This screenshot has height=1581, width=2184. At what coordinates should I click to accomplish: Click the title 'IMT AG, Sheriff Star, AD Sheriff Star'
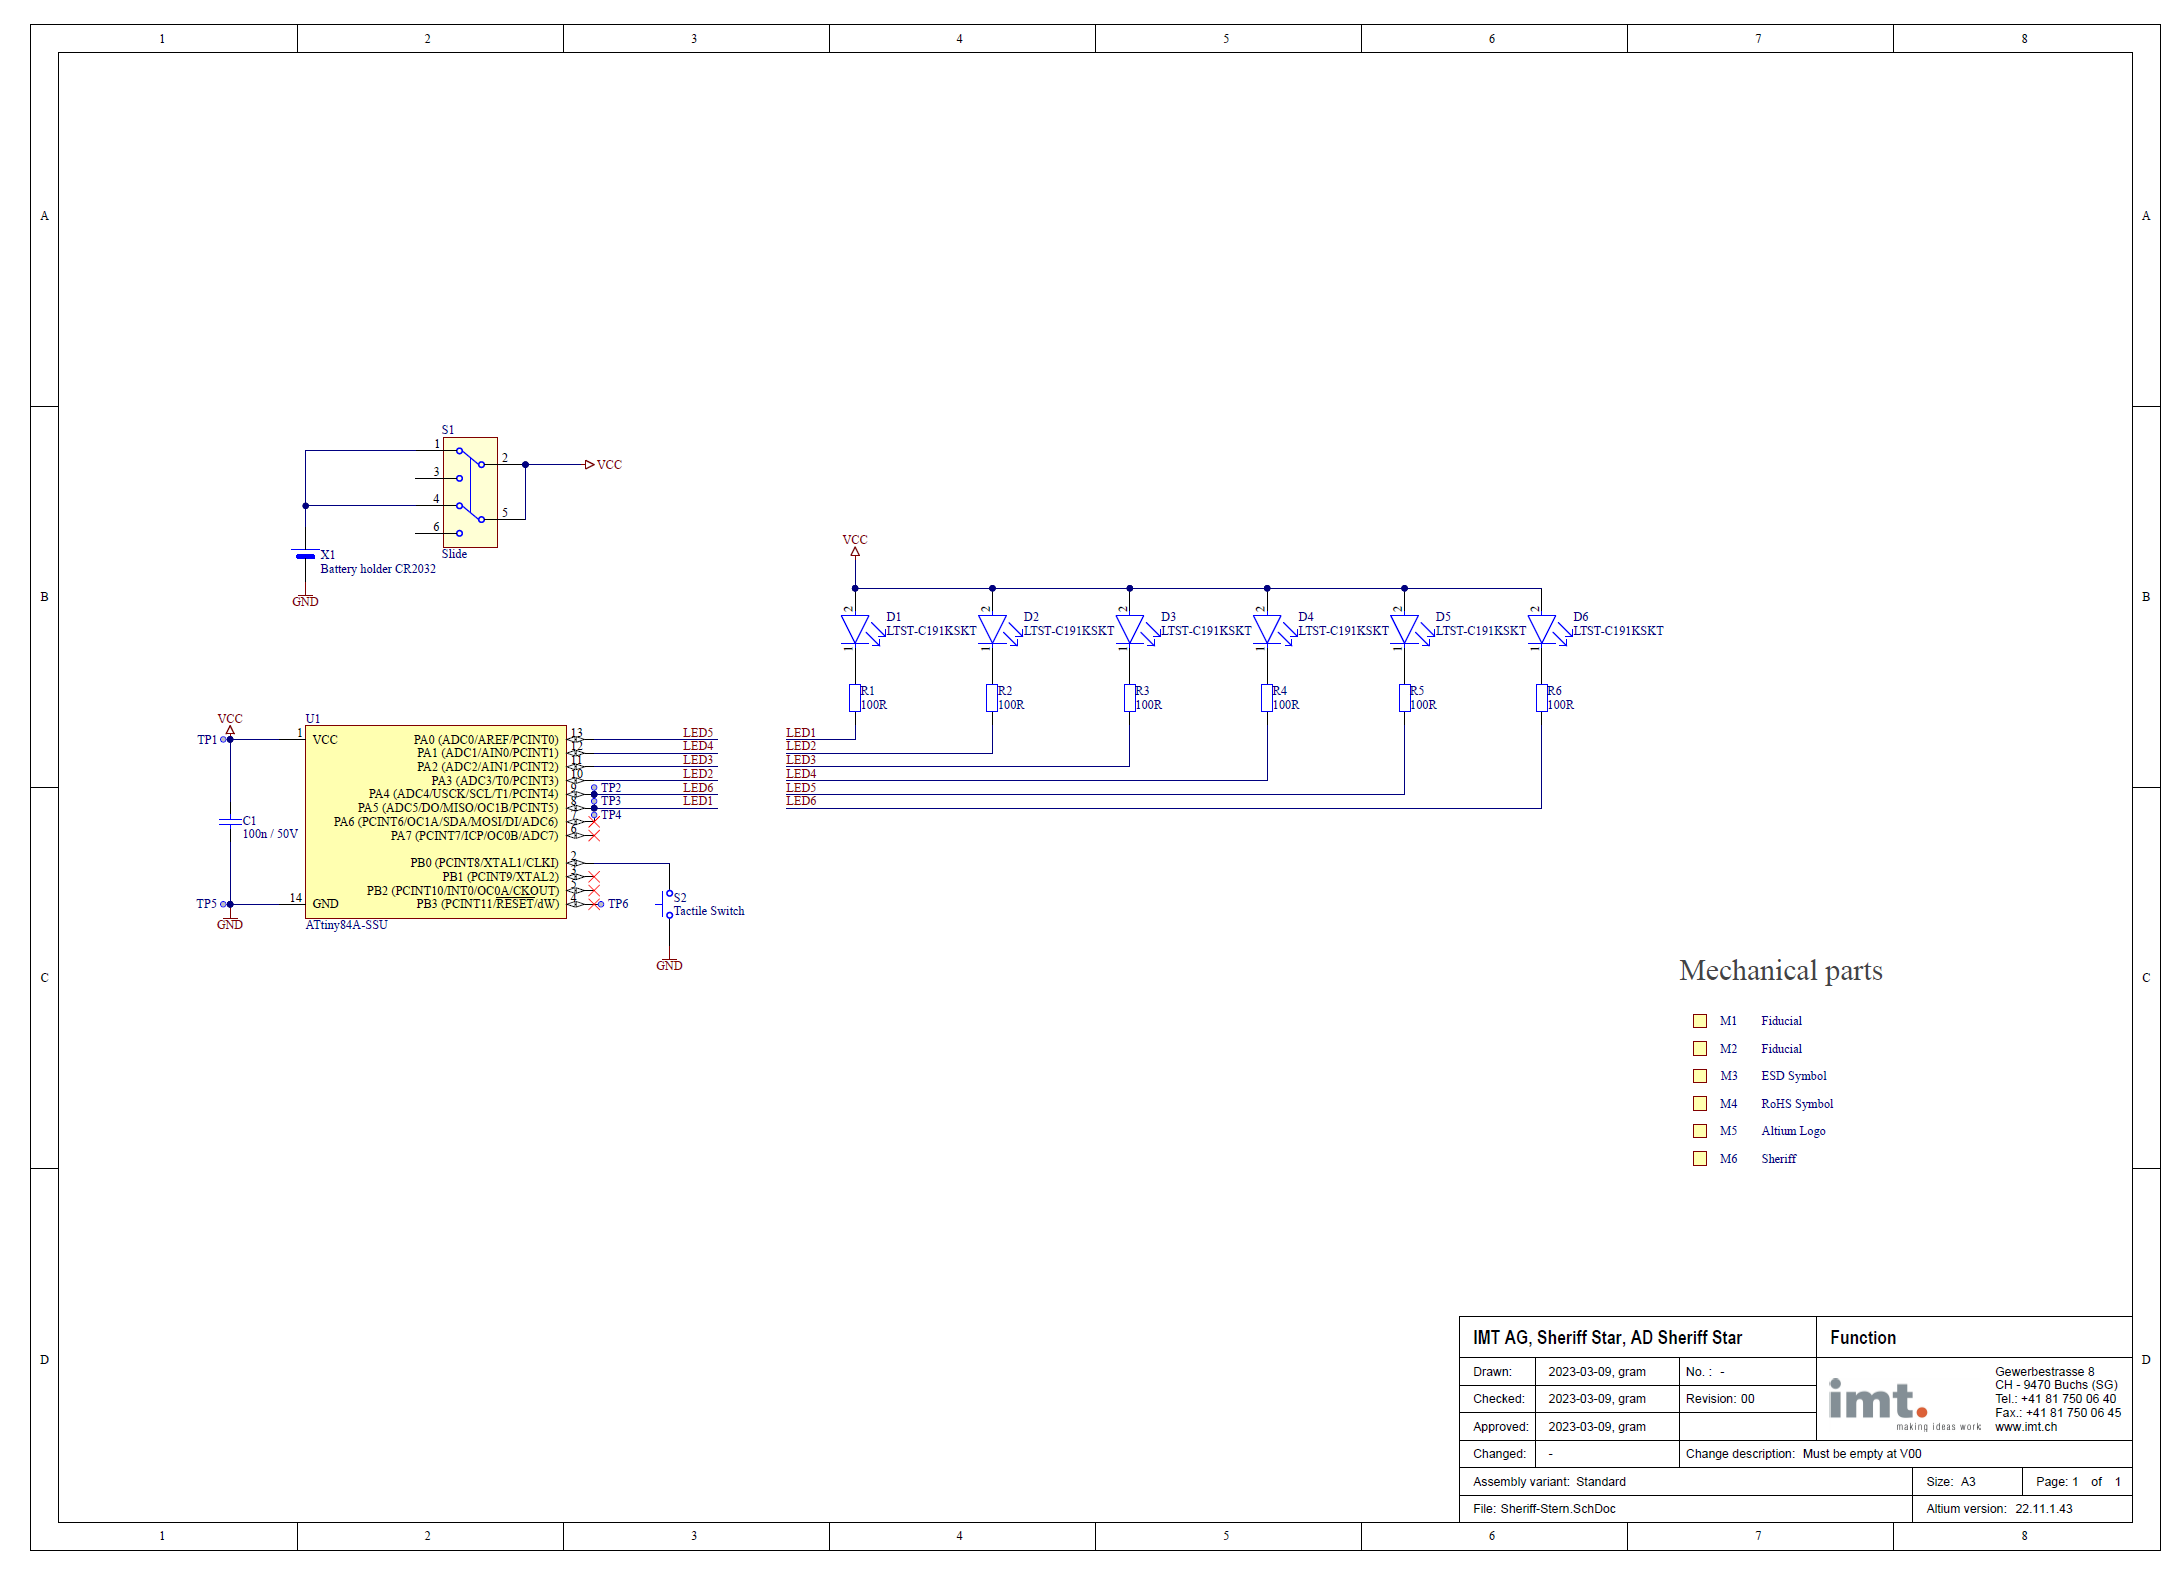[x=1607, y=1338]
